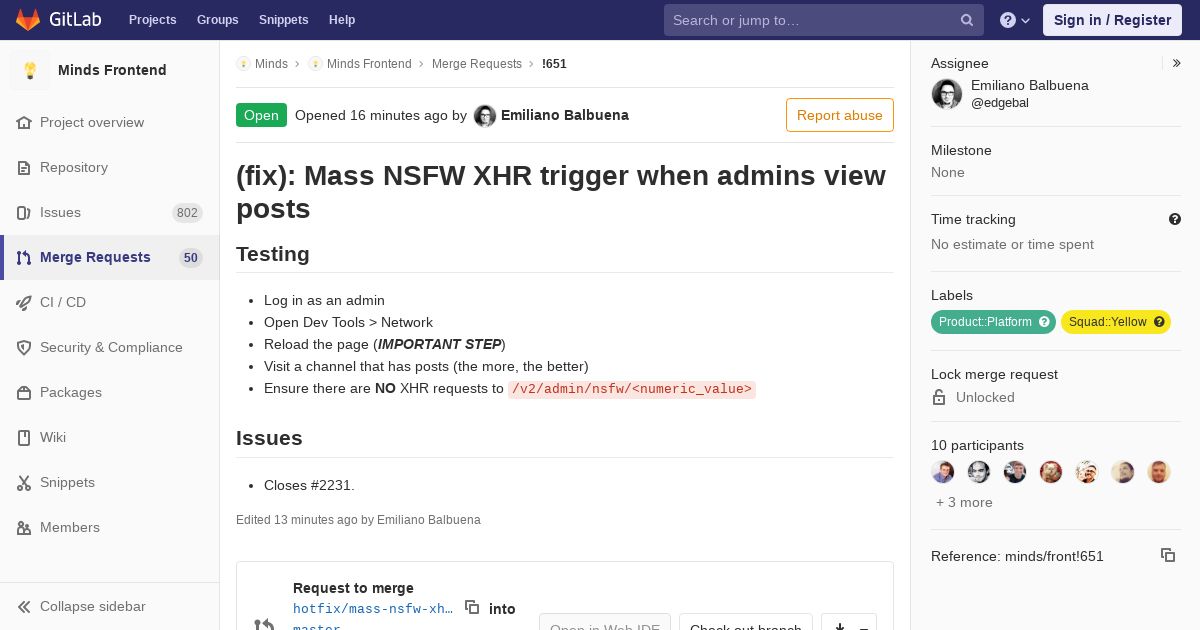Open the assignee avatar in the sidebar
The width and height of the screenshot is (1200, 630).
pyautogui.click(x=947, y=94)
